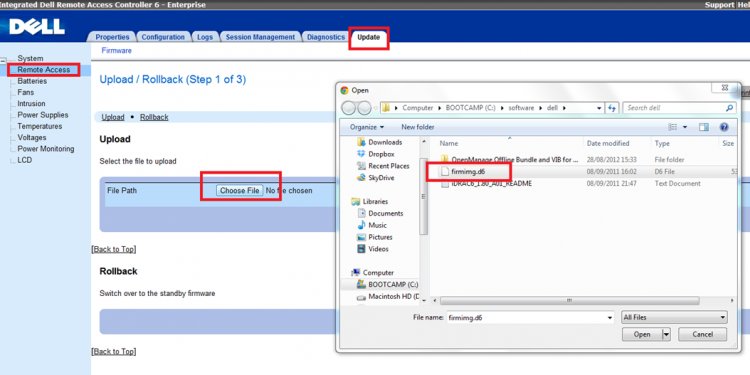Open the Session Management tab
The width and height of the screenshot is (750, 375).
pos(260,37)
